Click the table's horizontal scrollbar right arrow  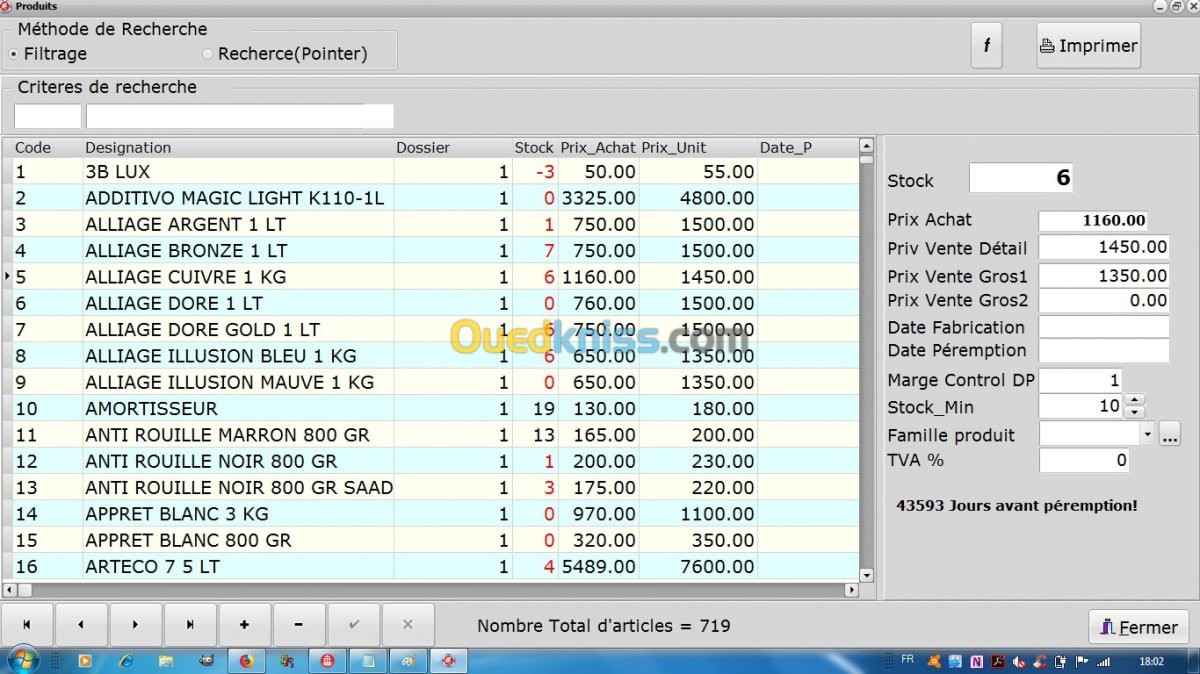click(x=852, y=590)
